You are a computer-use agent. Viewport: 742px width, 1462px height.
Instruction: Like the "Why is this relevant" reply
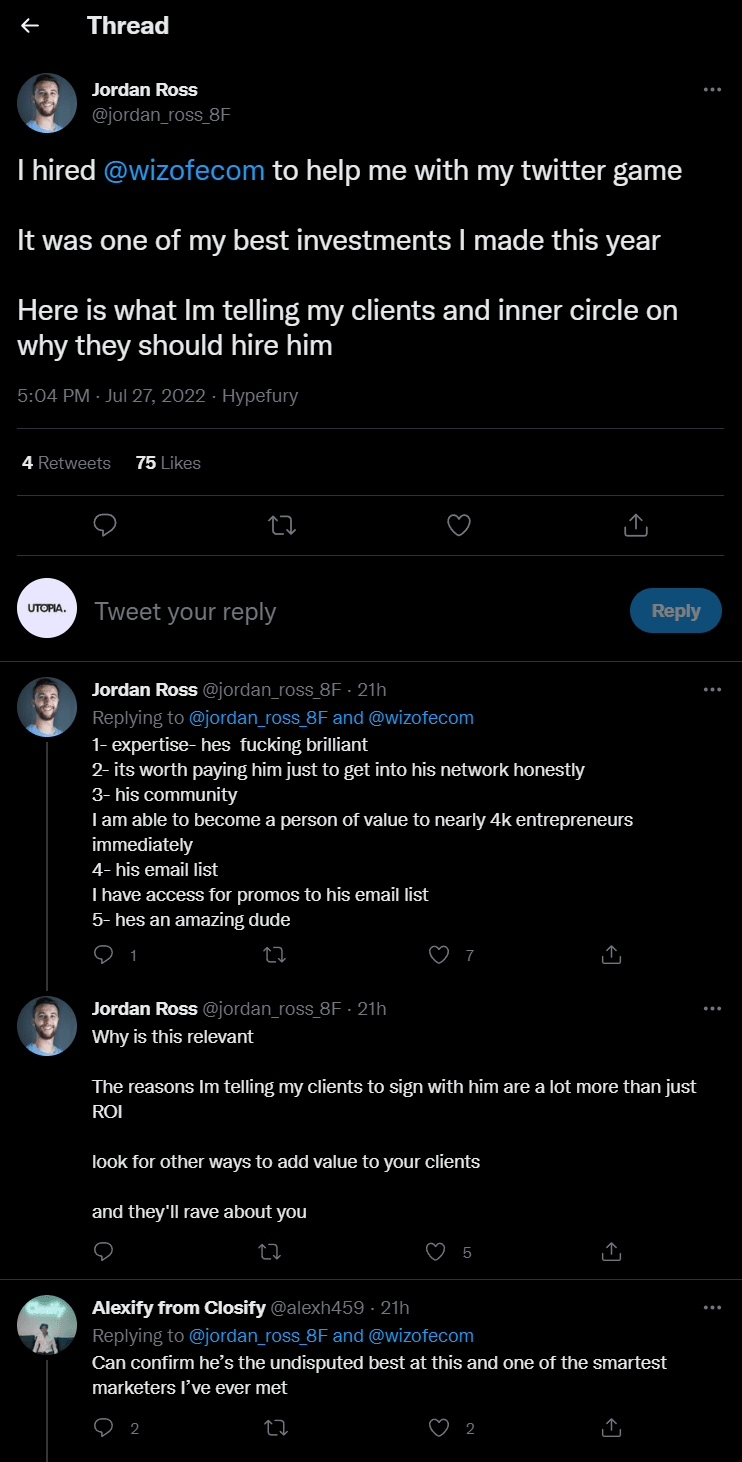tap(435, 1251)
